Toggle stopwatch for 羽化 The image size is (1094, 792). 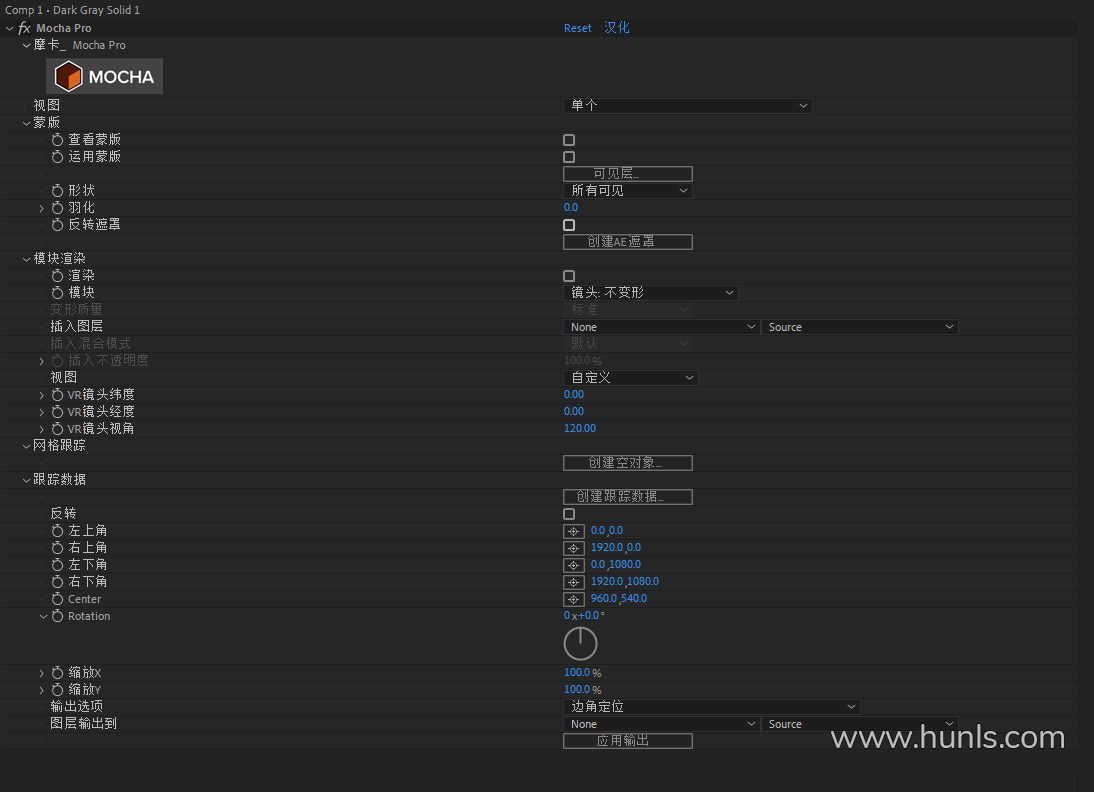pos(57,208)
